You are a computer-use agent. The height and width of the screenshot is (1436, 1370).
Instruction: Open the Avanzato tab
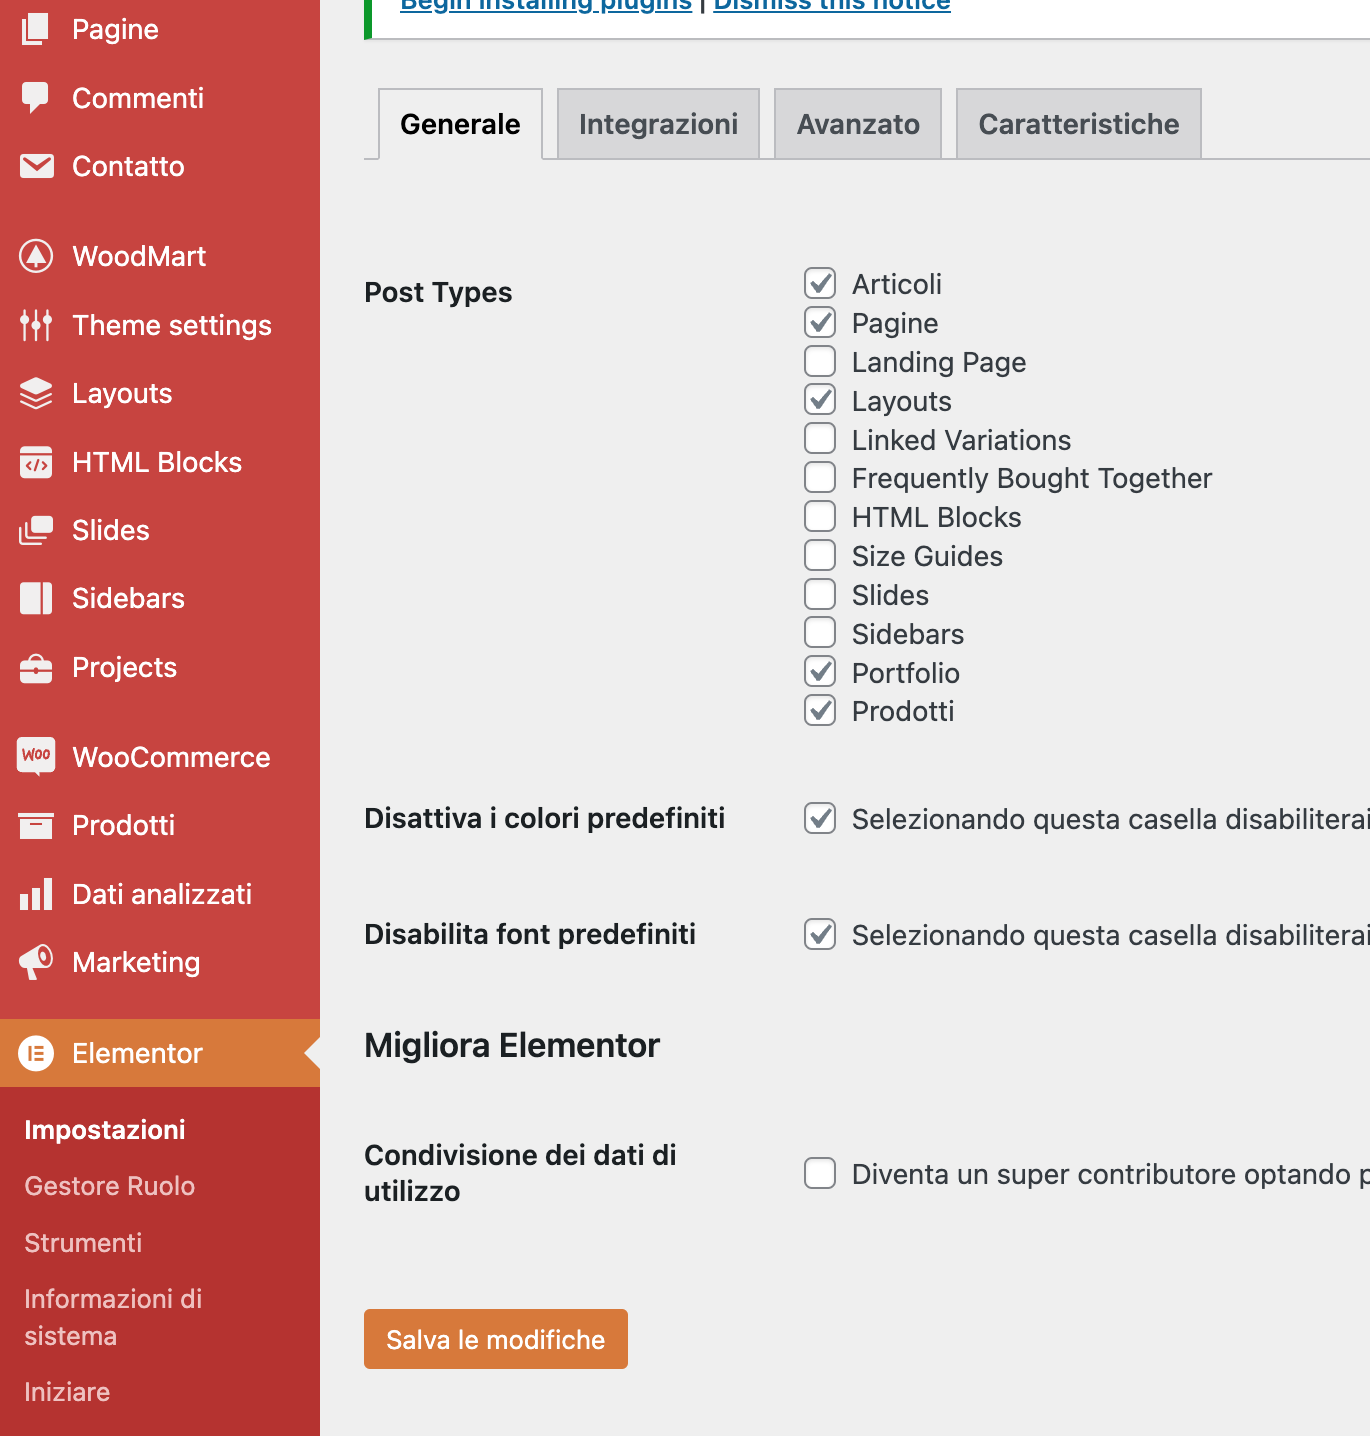(858, 124)
